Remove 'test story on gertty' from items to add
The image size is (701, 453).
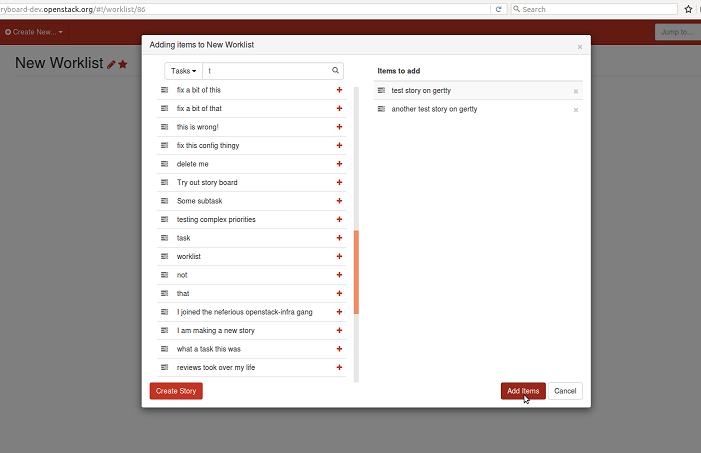[x=576, y=91]
